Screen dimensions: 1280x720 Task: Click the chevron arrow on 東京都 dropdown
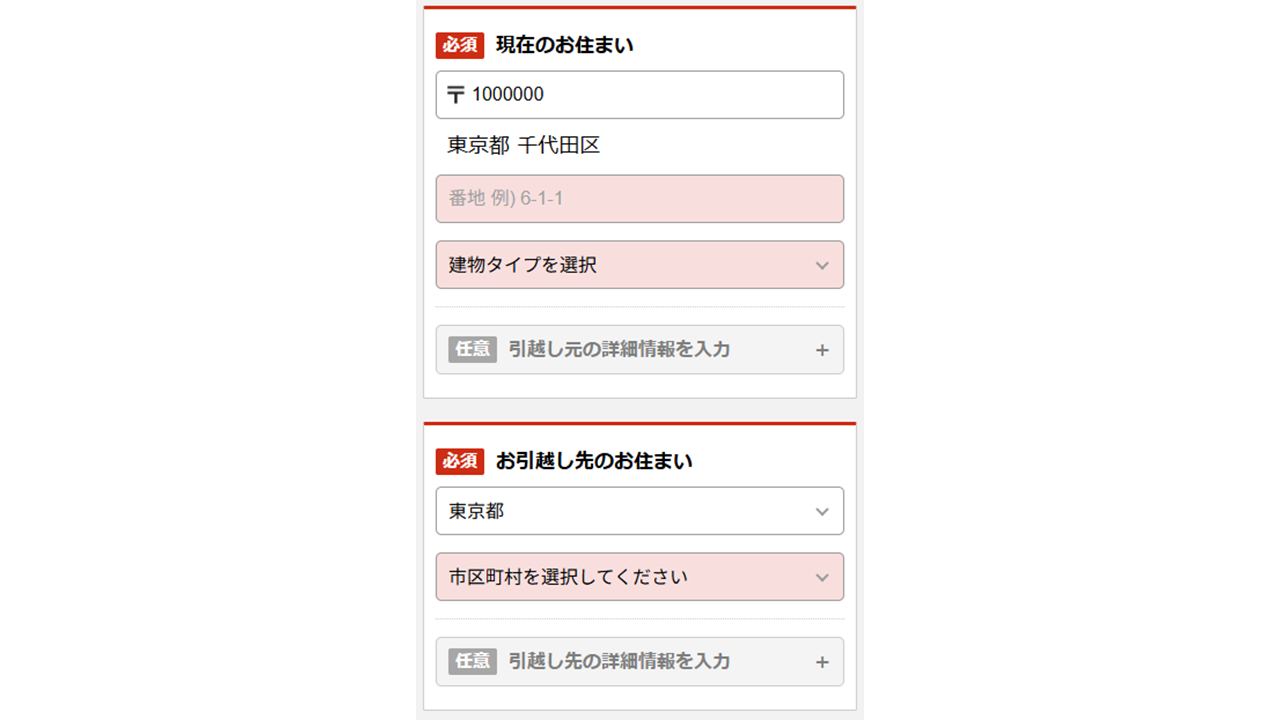(x=822, y=512)
